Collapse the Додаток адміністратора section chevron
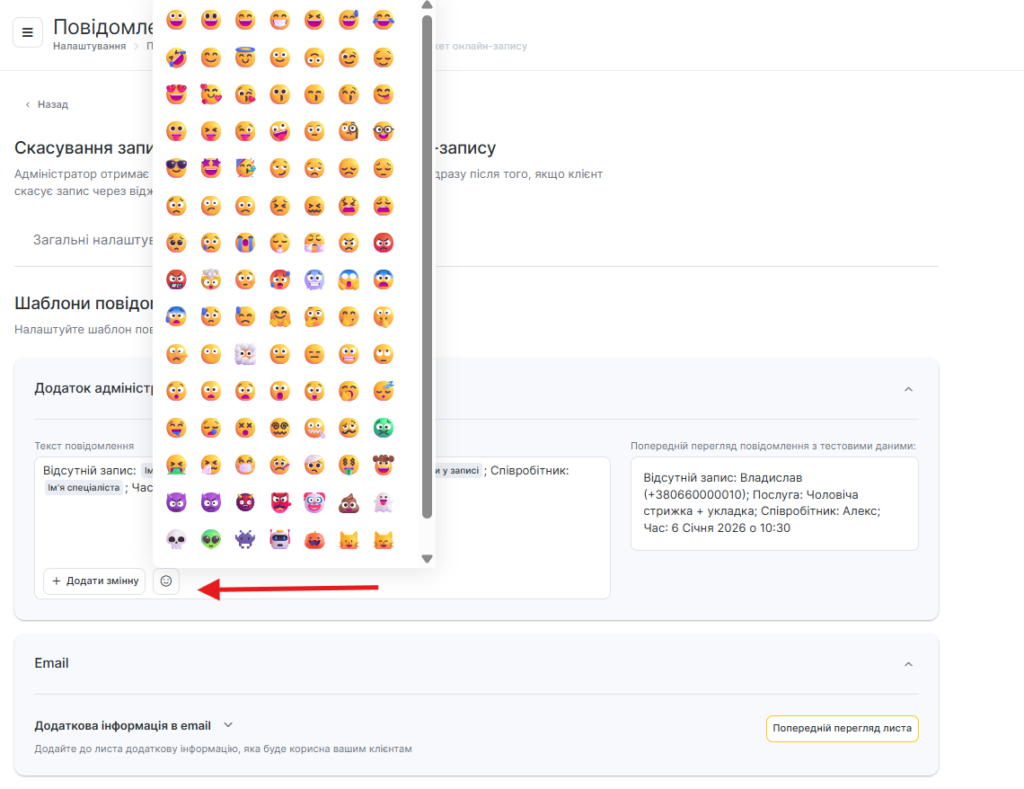 (x=908, y=389)
